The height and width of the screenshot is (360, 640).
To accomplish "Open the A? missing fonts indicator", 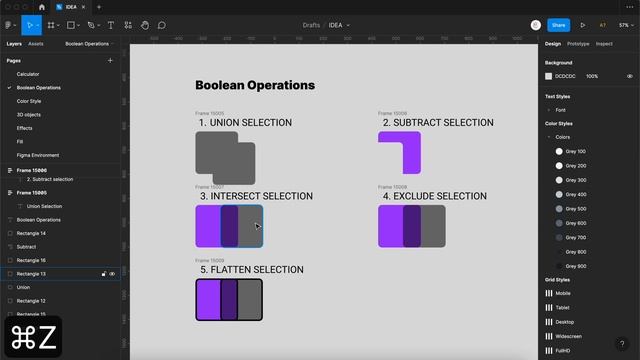I will [x=602, y=25].
